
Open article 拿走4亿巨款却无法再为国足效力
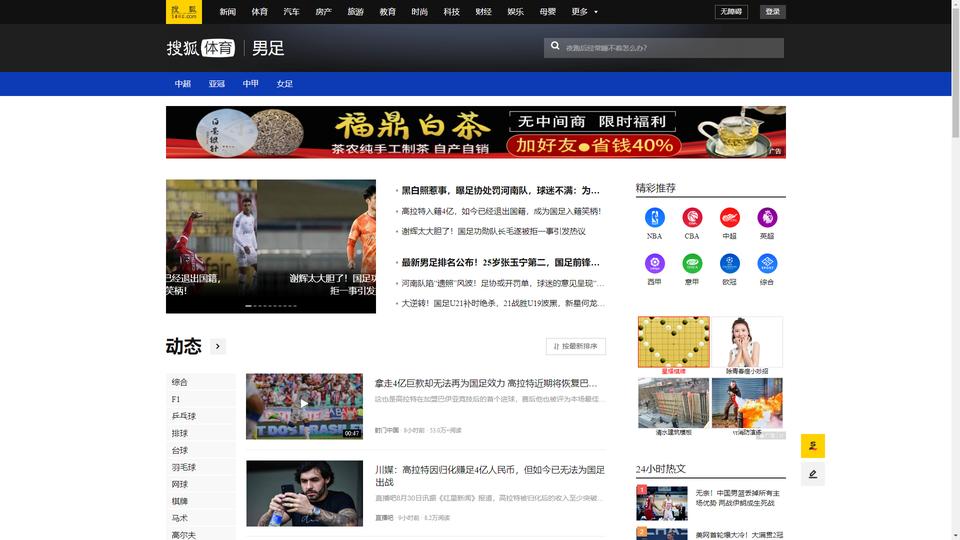[x=486, y=383]
